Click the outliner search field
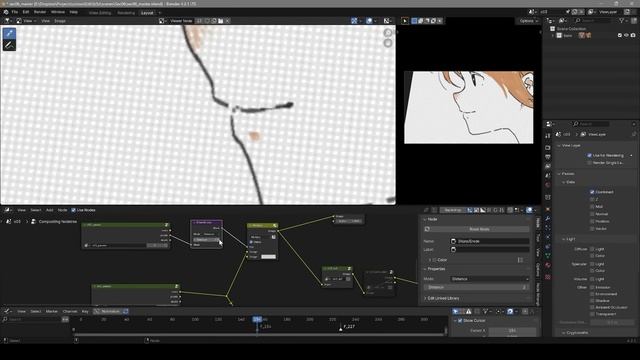 point(594,20)
